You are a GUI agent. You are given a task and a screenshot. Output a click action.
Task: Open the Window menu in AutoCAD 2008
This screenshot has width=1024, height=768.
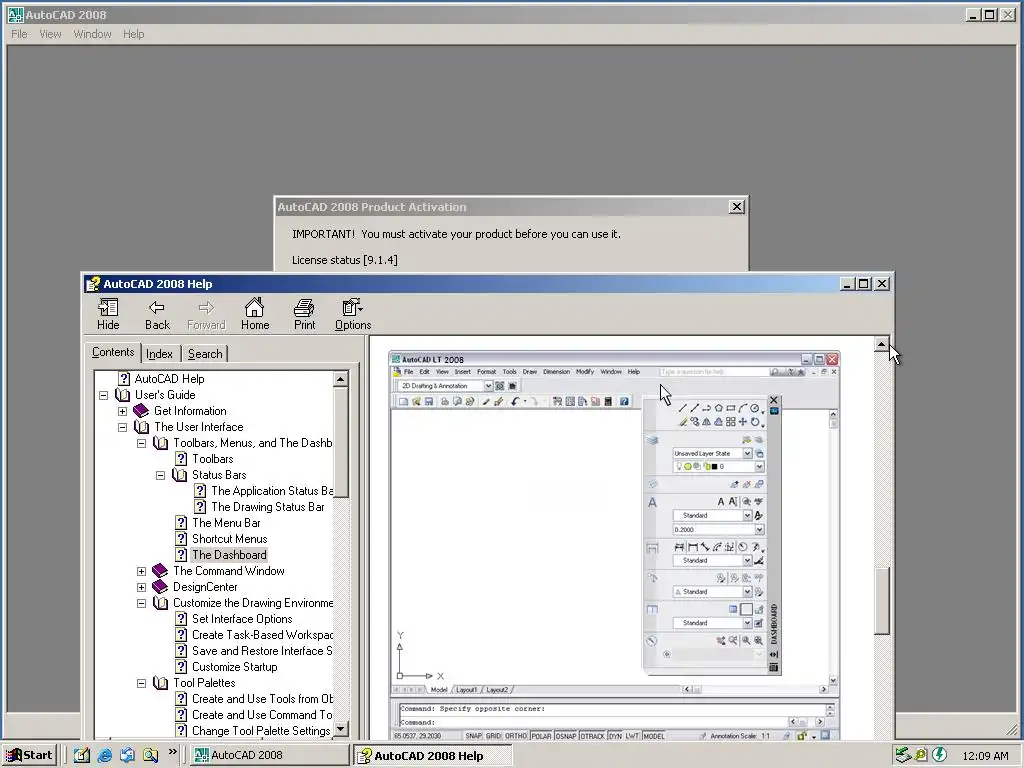[92, 34]
